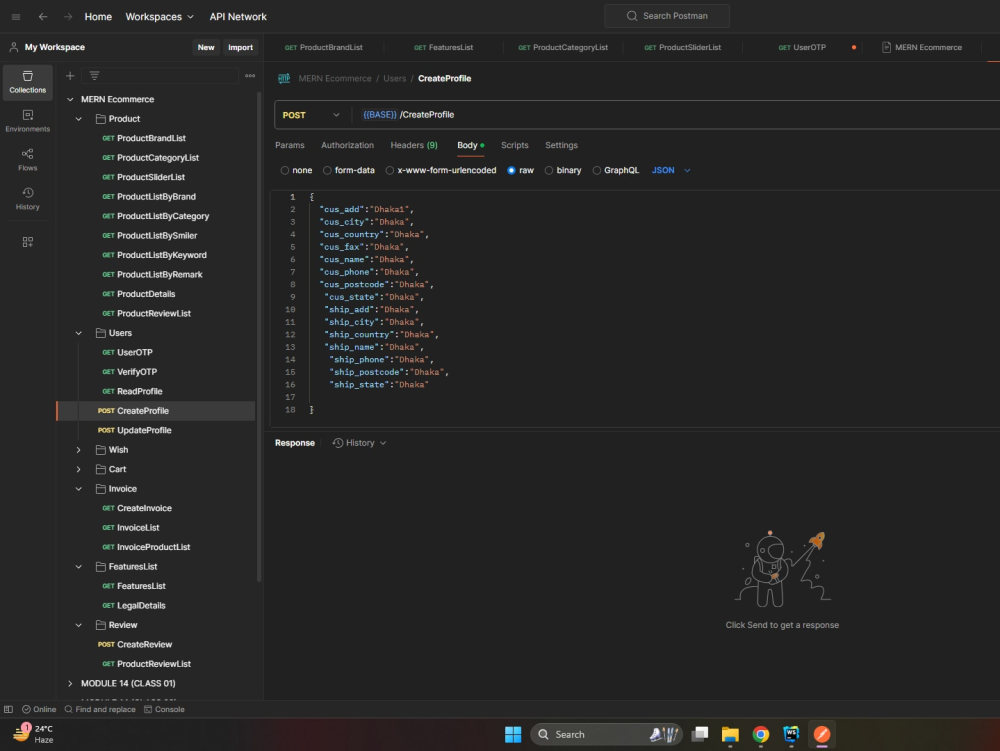
Task: Collapse the MERN Ecommerce collection
Action: point(70,99)
